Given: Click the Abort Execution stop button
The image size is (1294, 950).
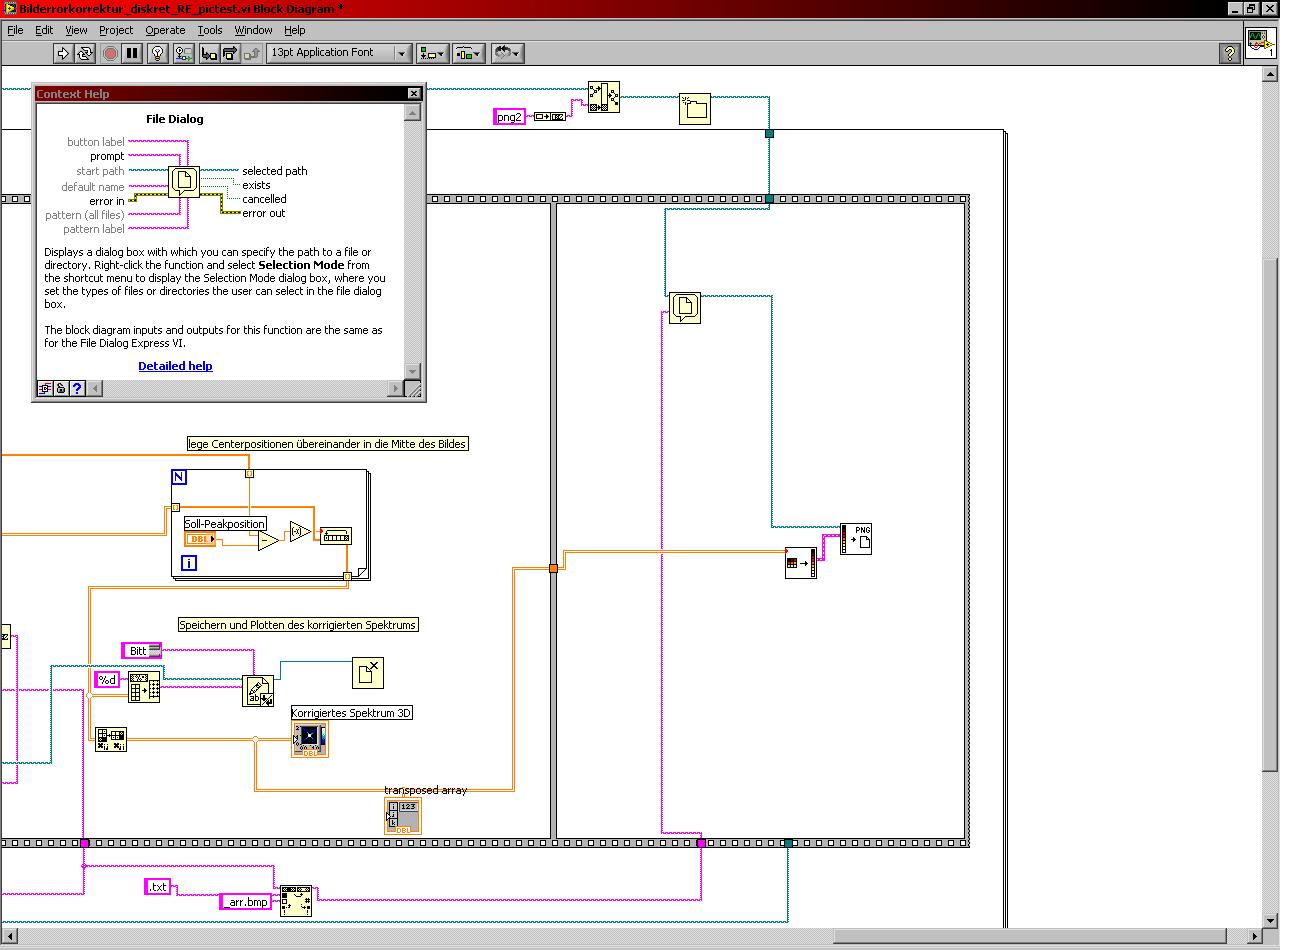Looking at the screenshot, I should pos(110,53).
